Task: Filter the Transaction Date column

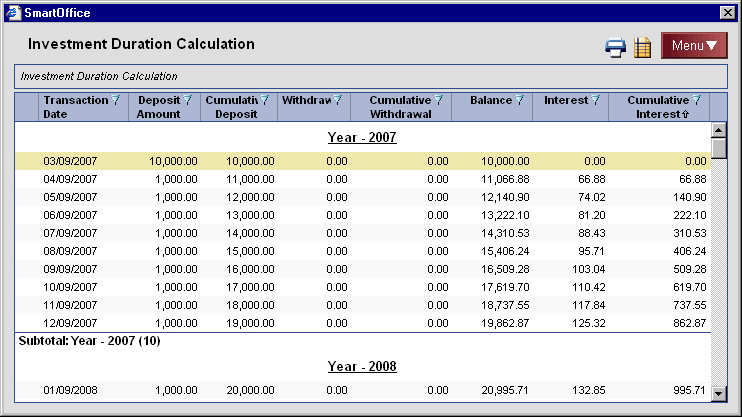Action: tap(116, 100)
